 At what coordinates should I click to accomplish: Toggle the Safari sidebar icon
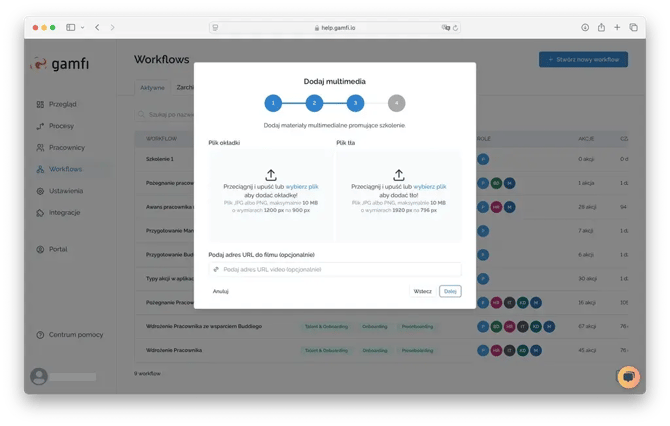tap(71, 27)
